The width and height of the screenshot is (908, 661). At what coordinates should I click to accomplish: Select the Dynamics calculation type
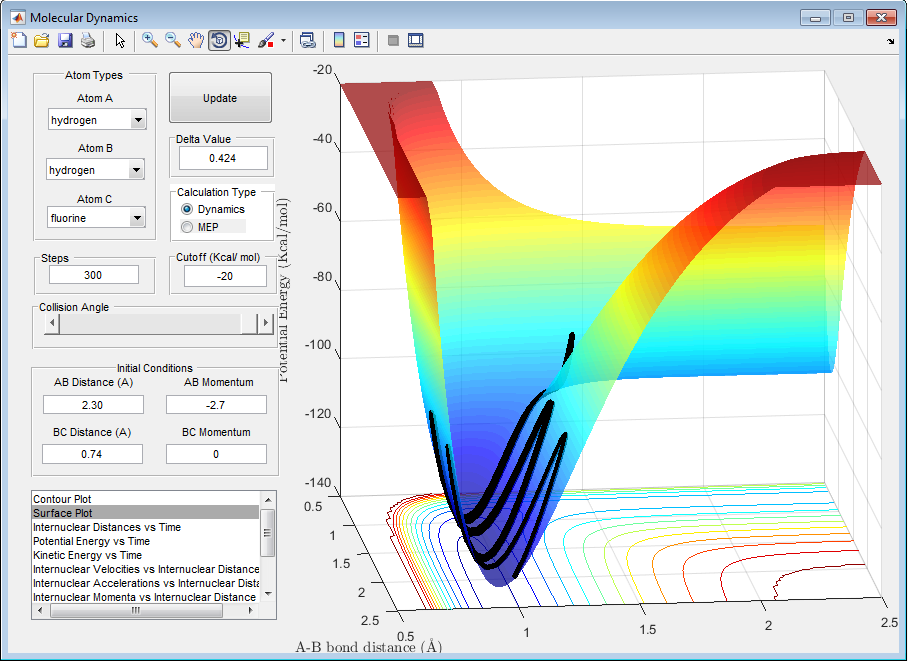[187, 210]
